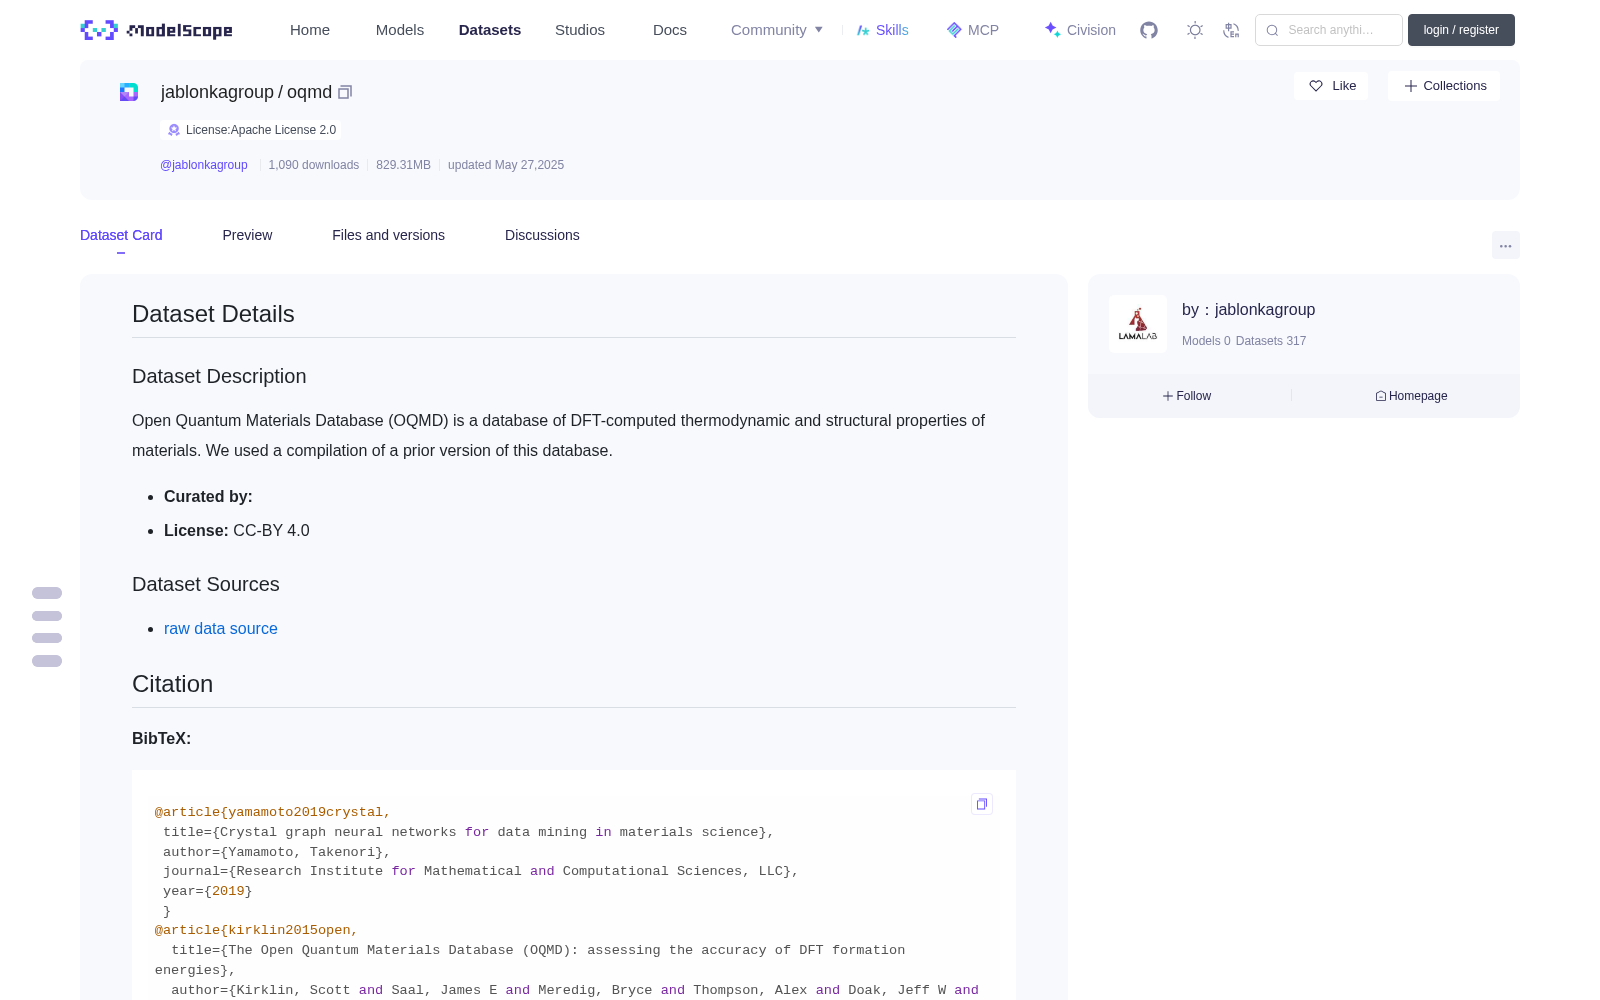1600x1000 pixels.
Task: Click the 1,090 downloads text
Action: pos(314,165)
